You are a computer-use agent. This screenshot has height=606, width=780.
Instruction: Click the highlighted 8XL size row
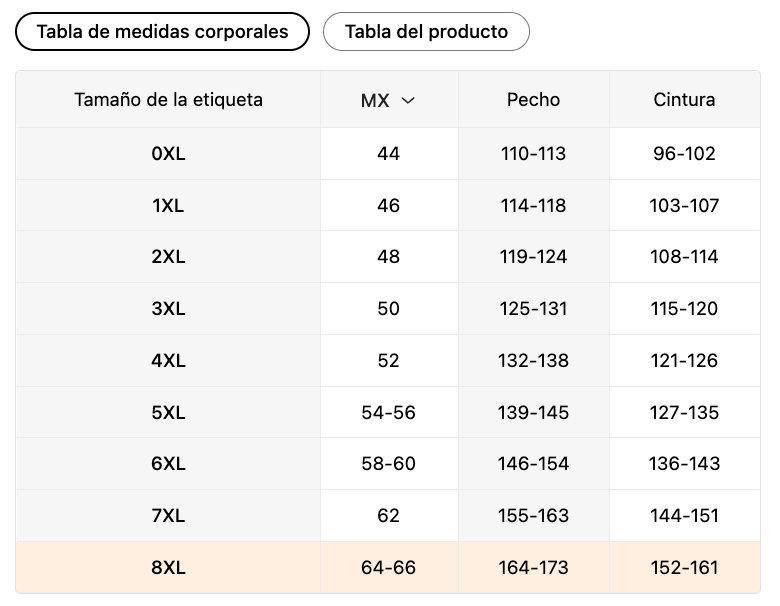[388, 567]
